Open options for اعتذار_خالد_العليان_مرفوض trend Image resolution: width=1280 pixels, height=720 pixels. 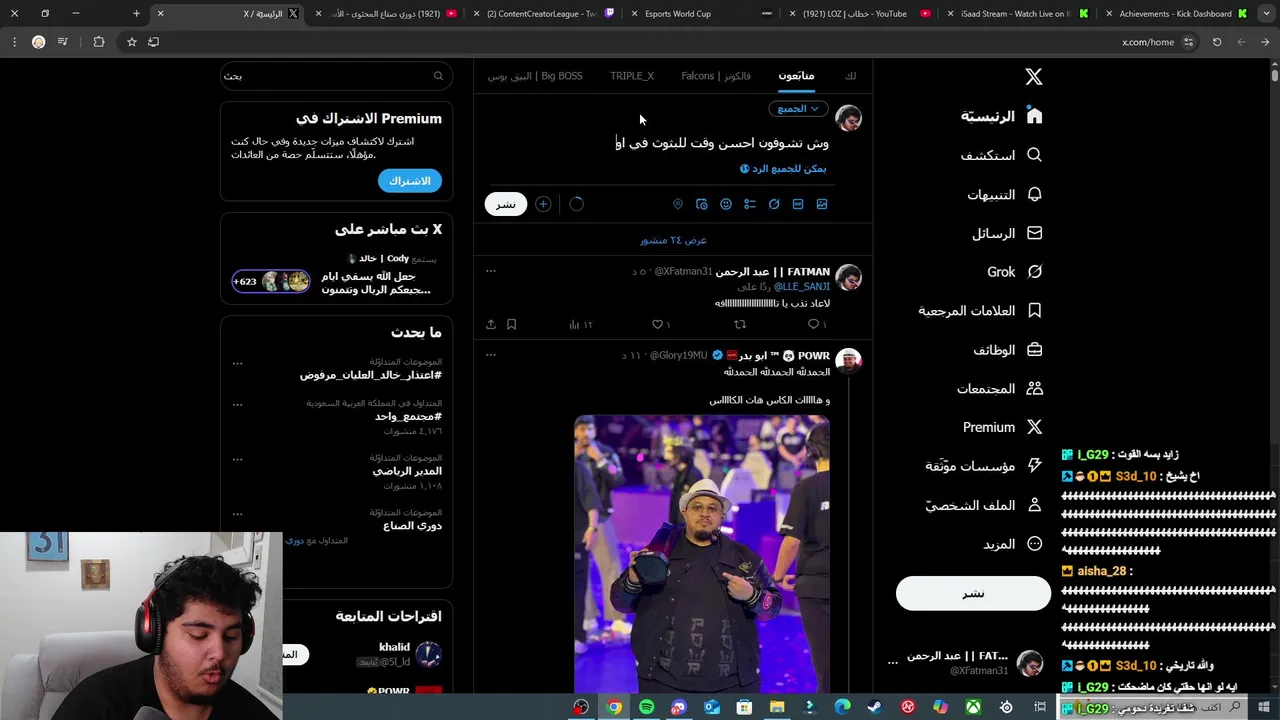(x=237, y=363)
